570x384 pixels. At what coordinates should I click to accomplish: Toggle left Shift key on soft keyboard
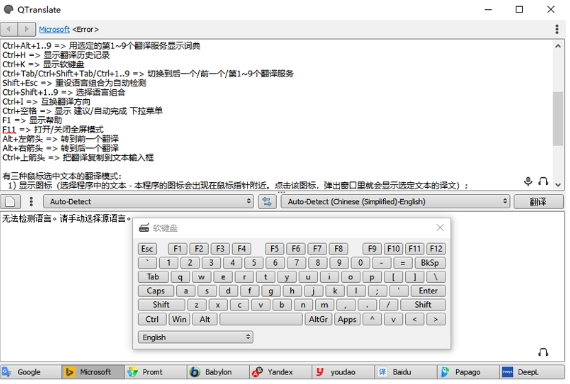click(x=161, y=305)
